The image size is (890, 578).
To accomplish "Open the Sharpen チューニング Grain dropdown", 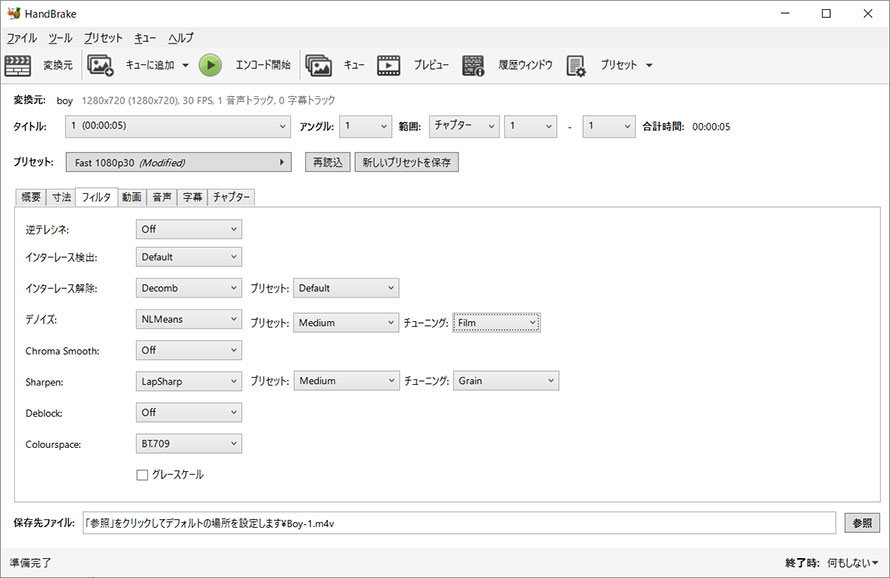I will coord(506,381).
